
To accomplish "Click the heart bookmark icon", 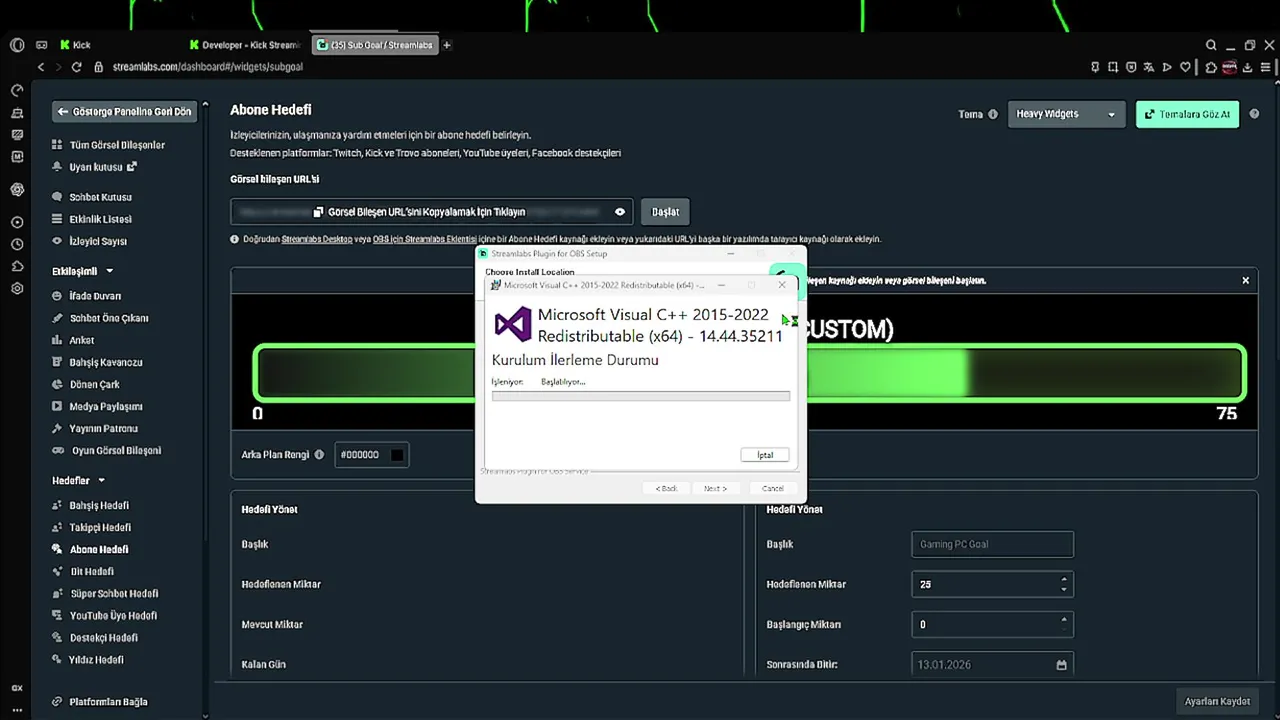I will click(1185, 67).
